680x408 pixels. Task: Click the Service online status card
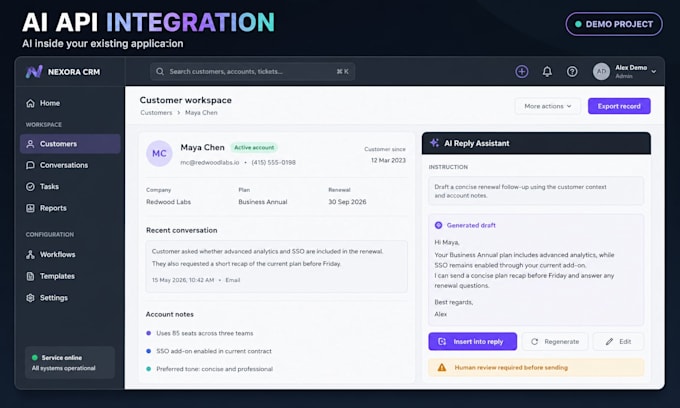coord(70,363)
